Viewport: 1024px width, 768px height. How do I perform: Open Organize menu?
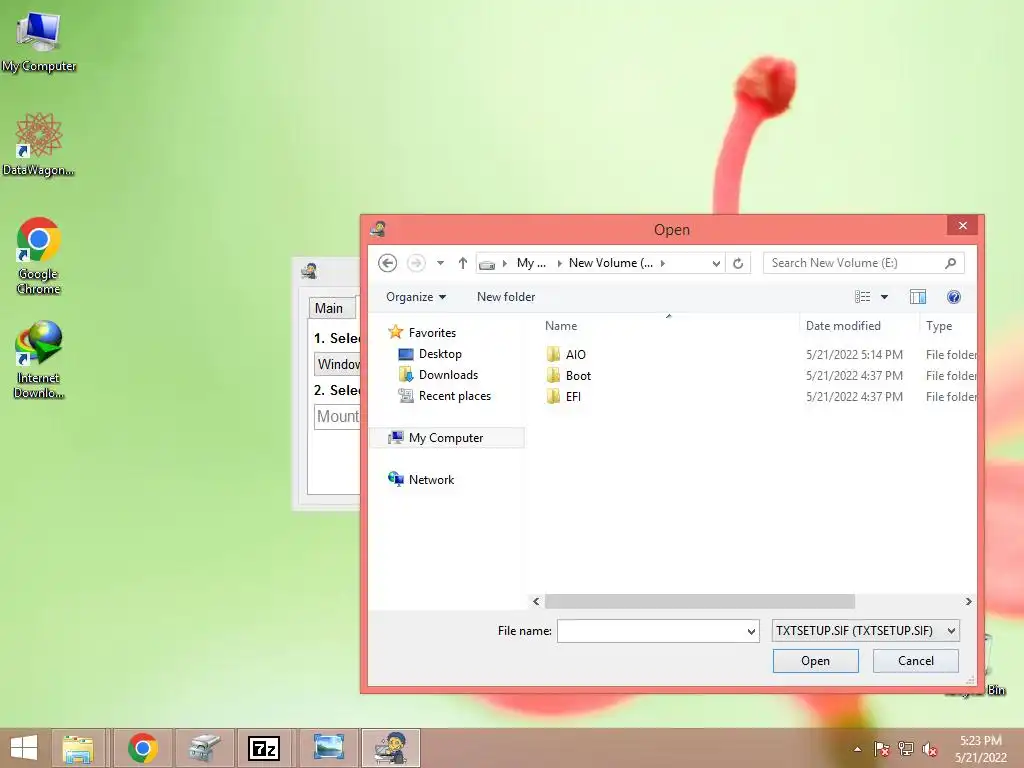(416, 296)
